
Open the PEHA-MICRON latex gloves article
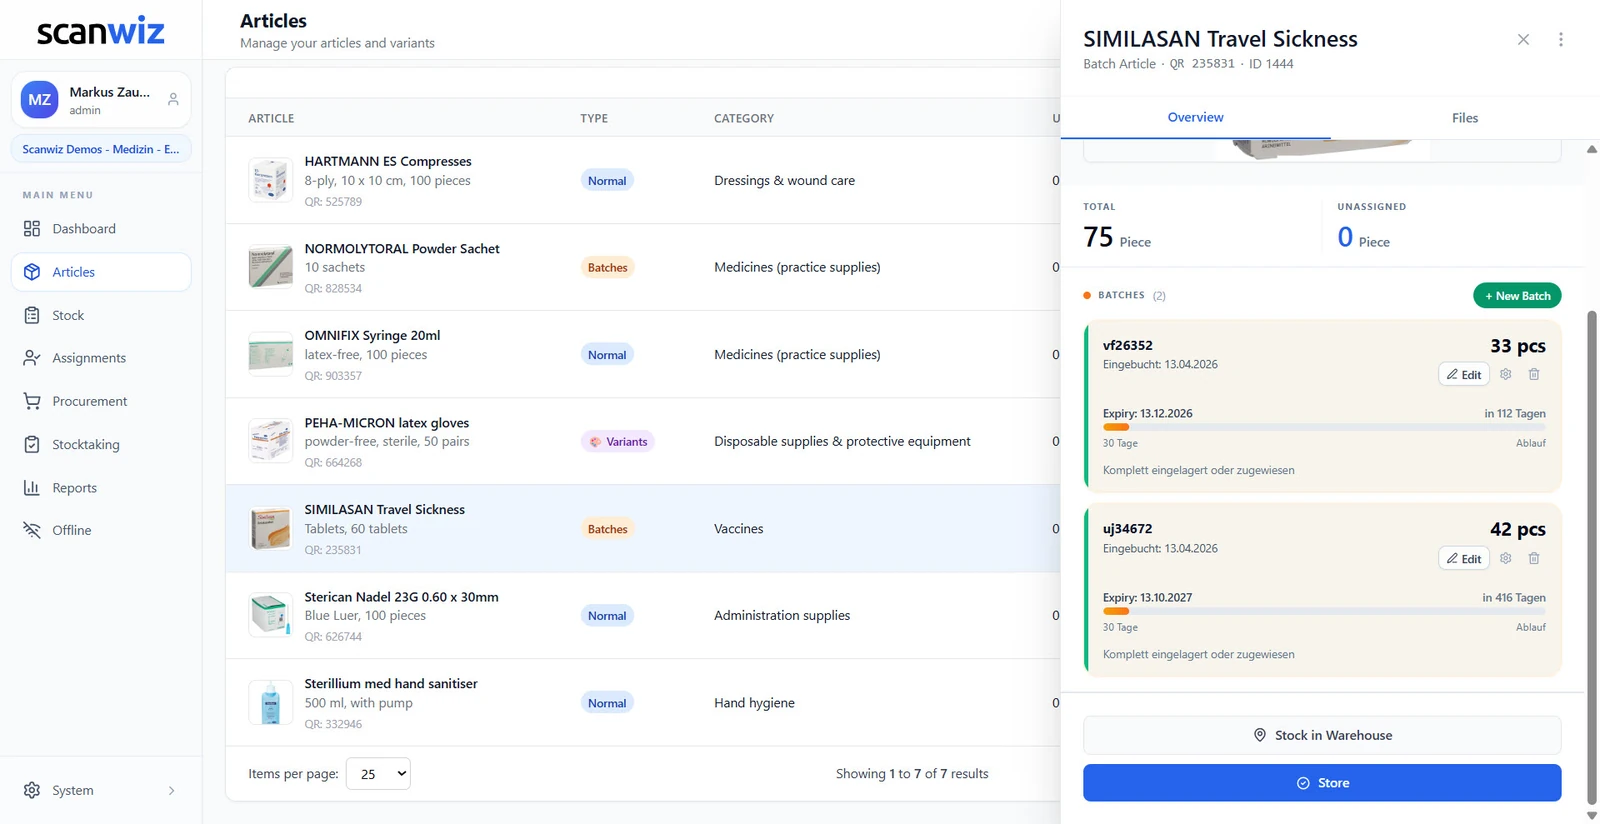[387, 423]
